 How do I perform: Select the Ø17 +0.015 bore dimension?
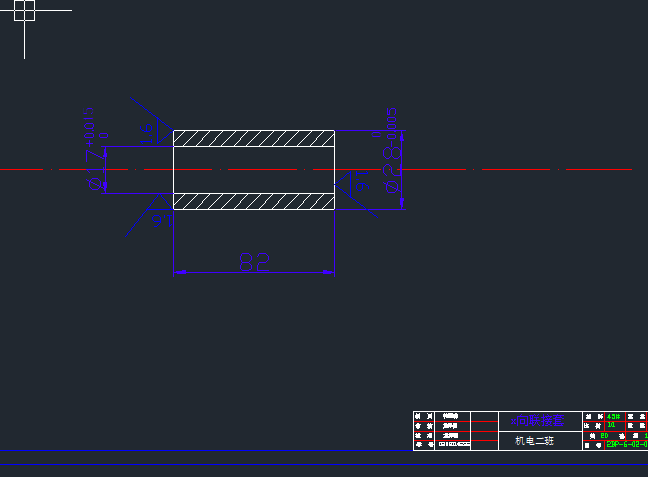tap(96, 149)
